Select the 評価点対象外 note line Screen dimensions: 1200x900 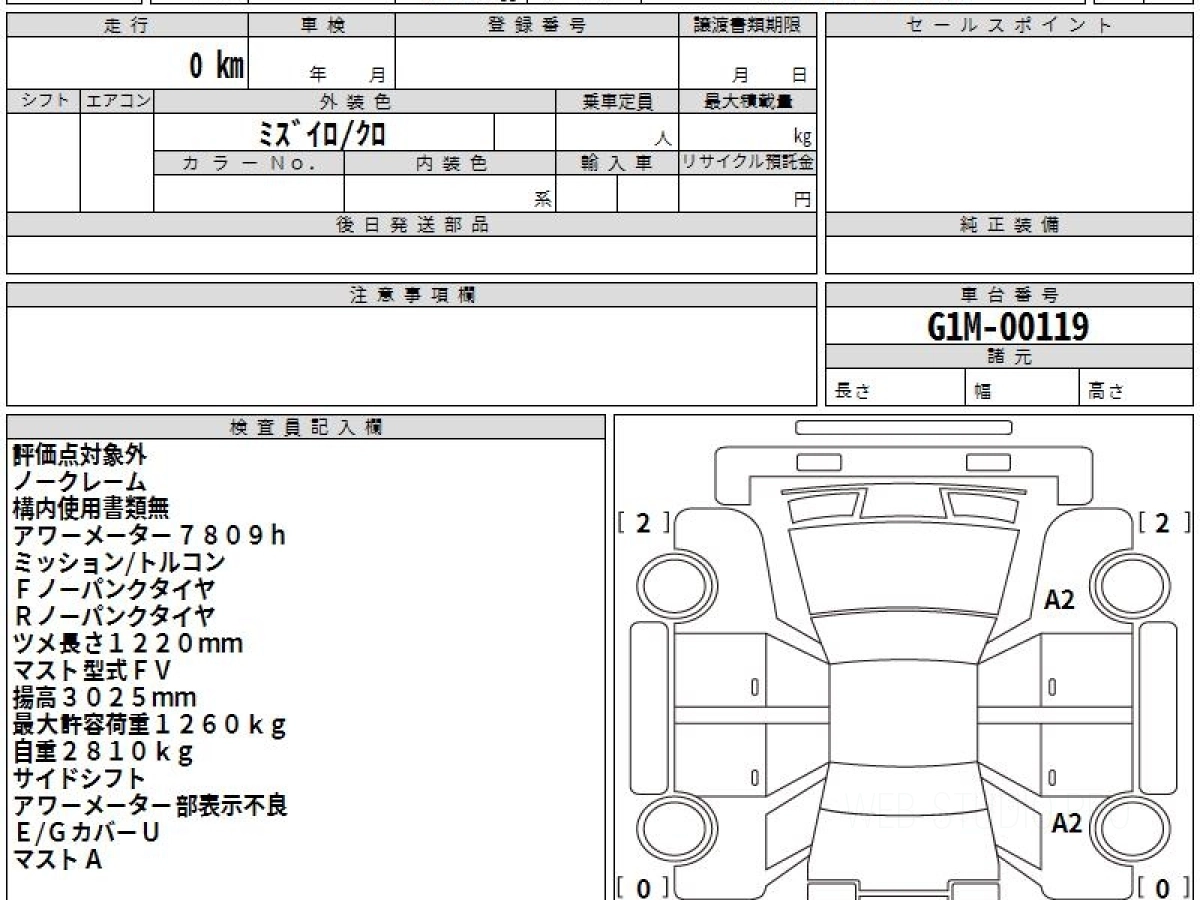tap(79, 455)
